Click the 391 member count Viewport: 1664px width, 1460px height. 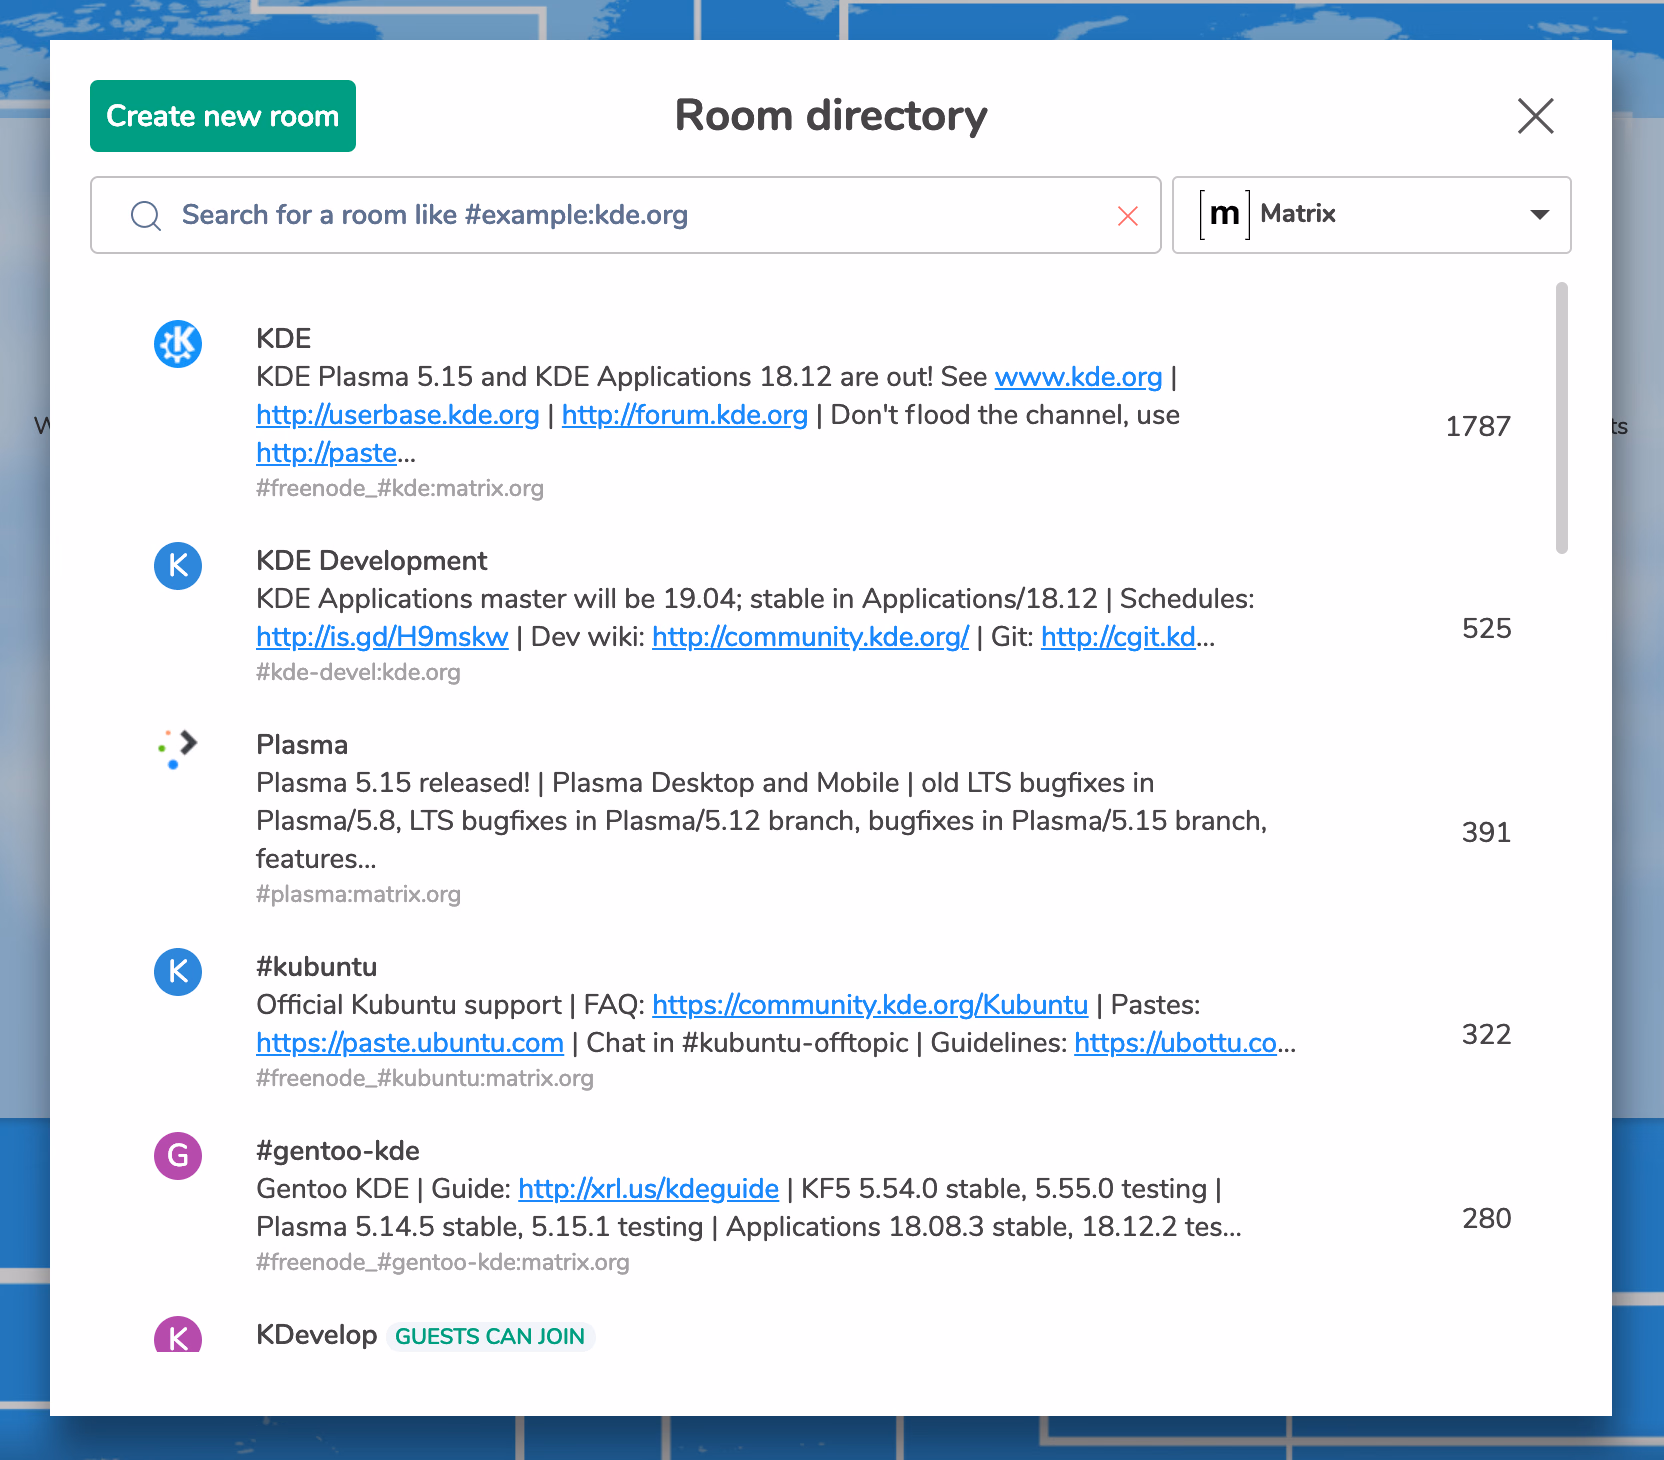coord(1487,833)
